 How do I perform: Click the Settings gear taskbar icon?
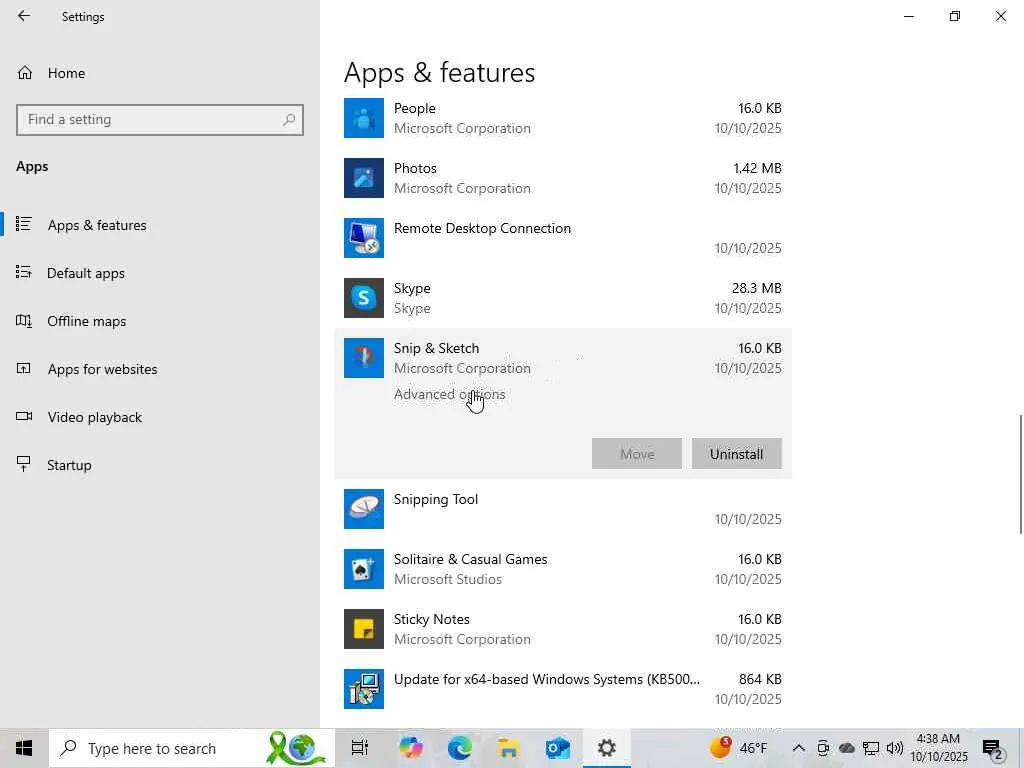pos(607,748)
